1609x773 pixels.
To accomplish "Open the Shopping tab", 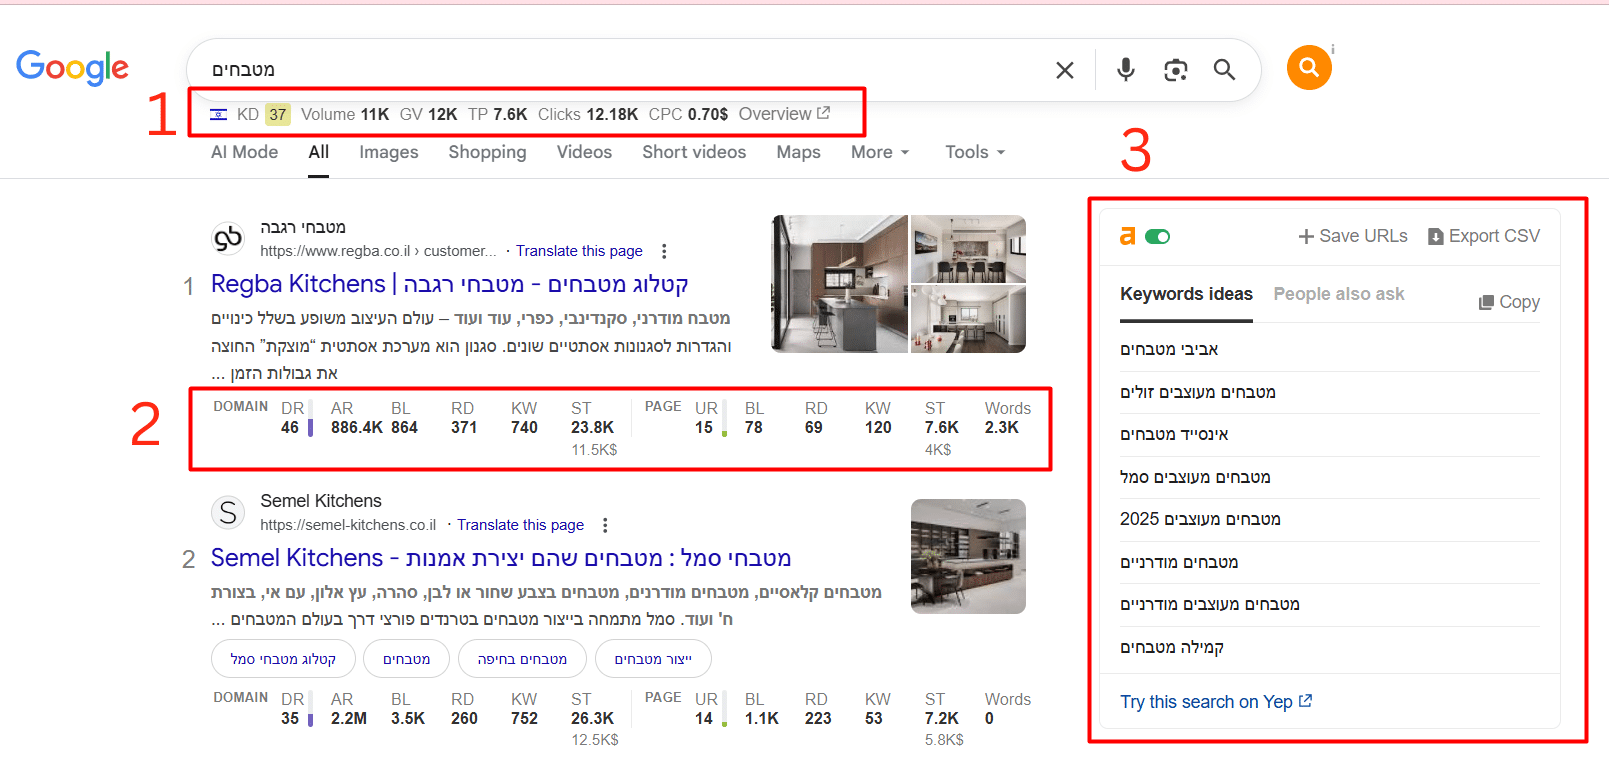I will click(x=487, y=152).
